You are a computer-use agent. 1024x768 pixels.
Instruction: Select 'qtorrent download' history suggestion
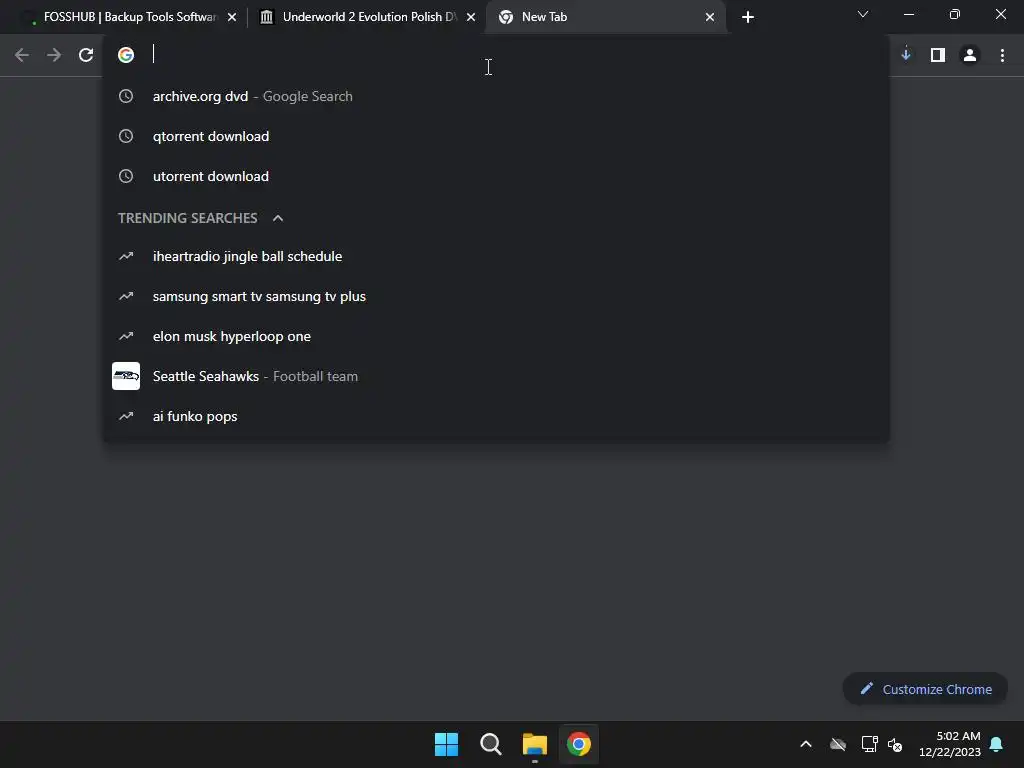click(x=496, y=136)
